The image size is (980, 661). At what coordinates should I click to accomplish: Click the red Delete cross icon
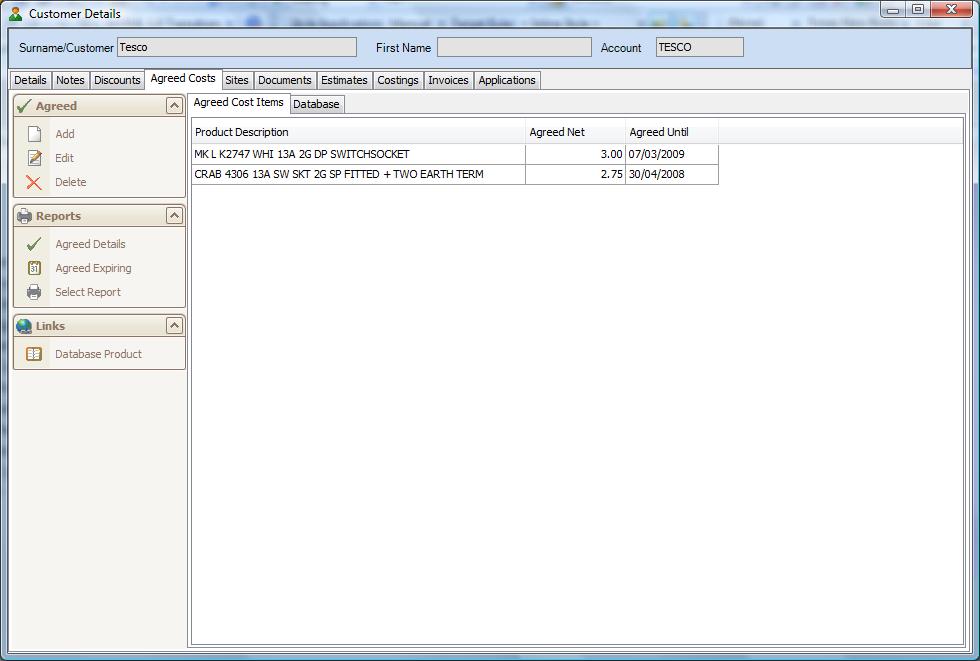pos(34,182)
